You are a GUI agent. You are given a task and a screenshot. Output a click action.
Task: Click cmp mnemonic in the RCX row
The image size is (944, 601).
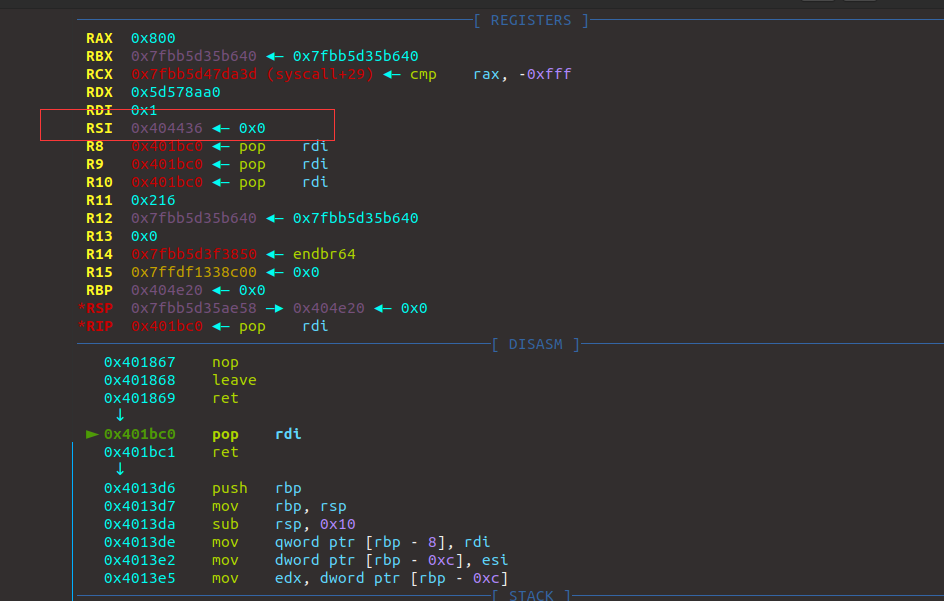(423, 74)
